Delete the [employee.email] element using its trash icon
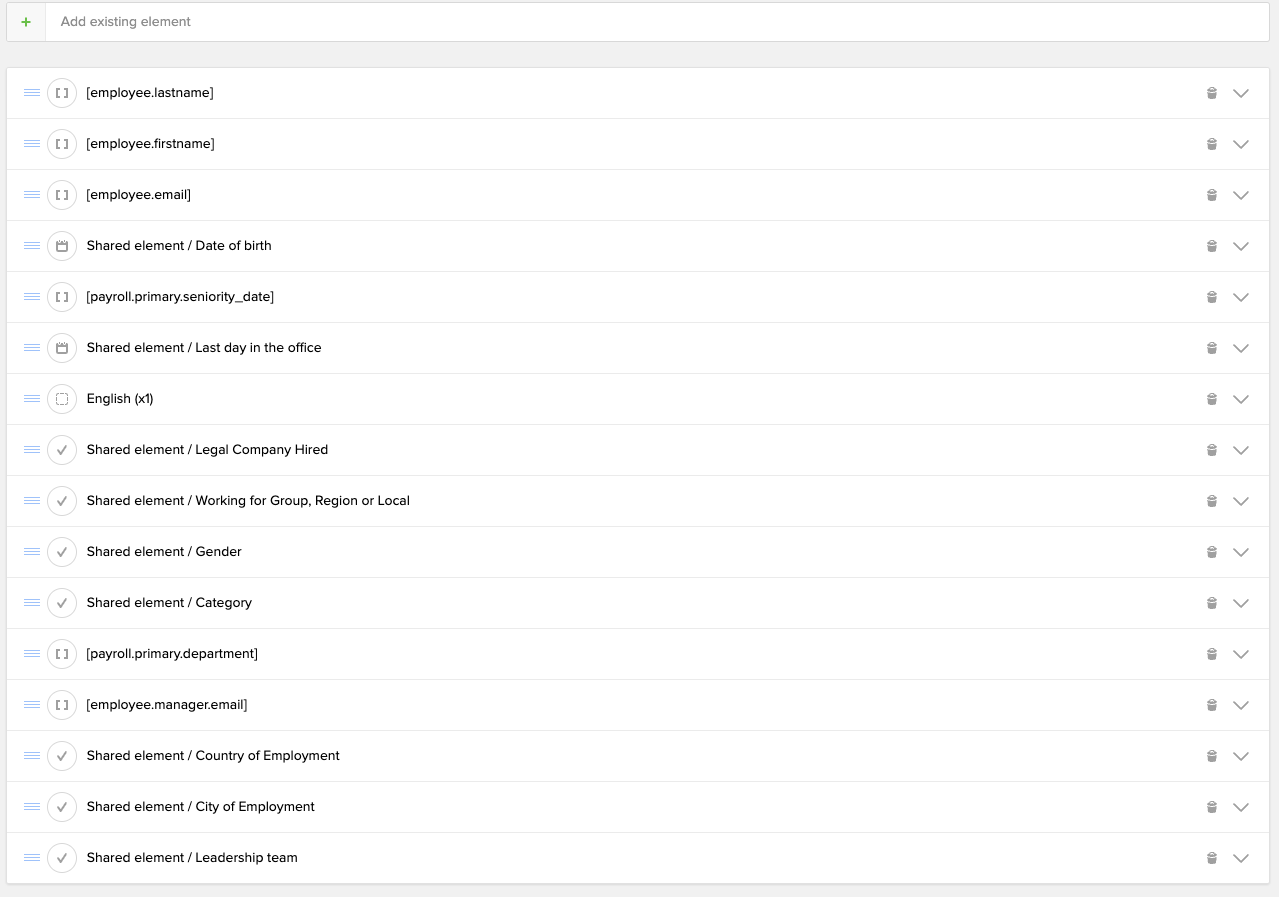 [x=1211, y=194]
